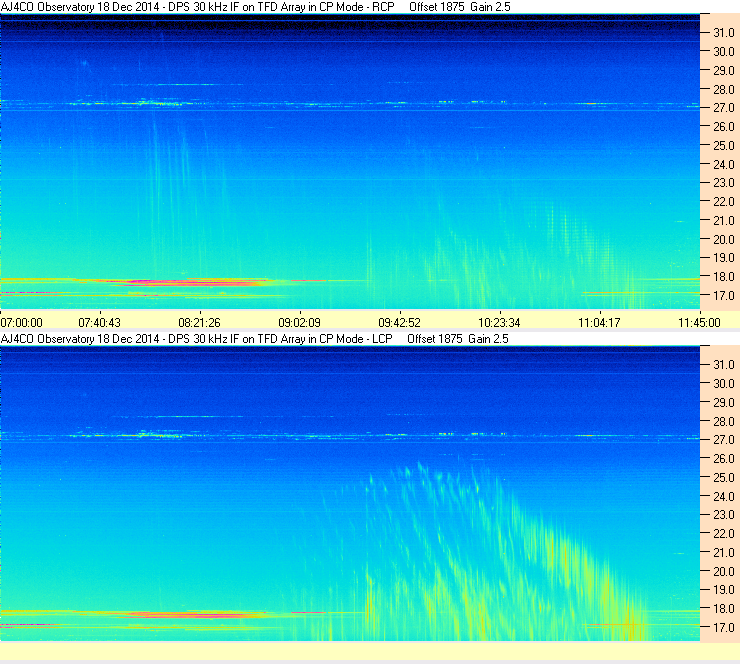Click the 23.0 label on RCP frequency axis

tap(724, 183)
